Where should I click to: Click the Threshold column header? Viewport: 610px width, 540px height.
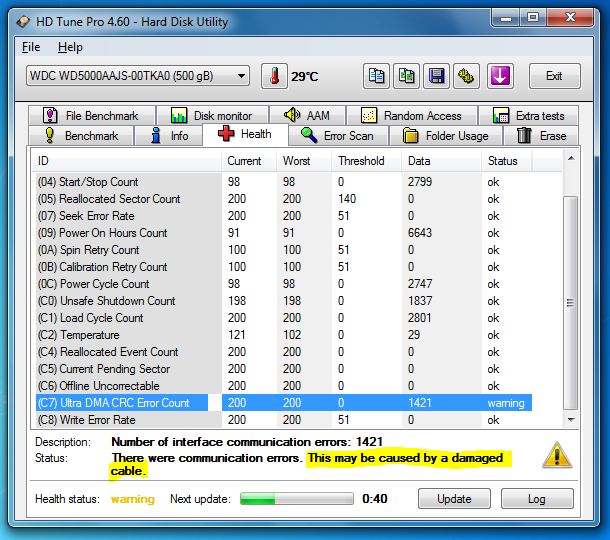pyautogui.click(x=367, y=161)
